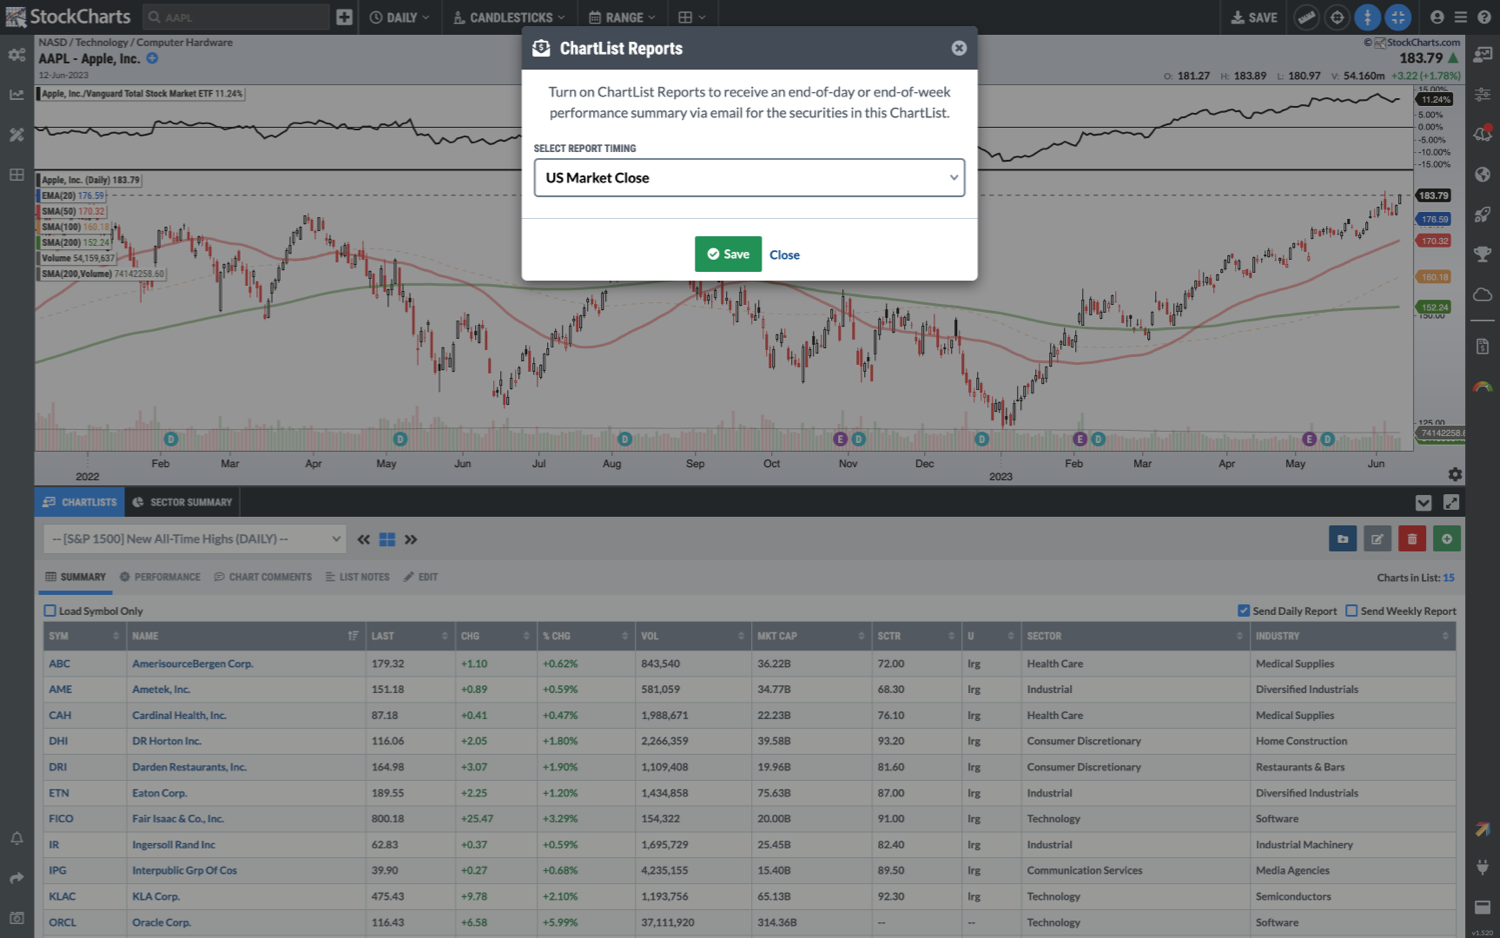This screenshot has height=938, width=1500.
Task: Click the green Save button in dialog
Action: [728, 254]
